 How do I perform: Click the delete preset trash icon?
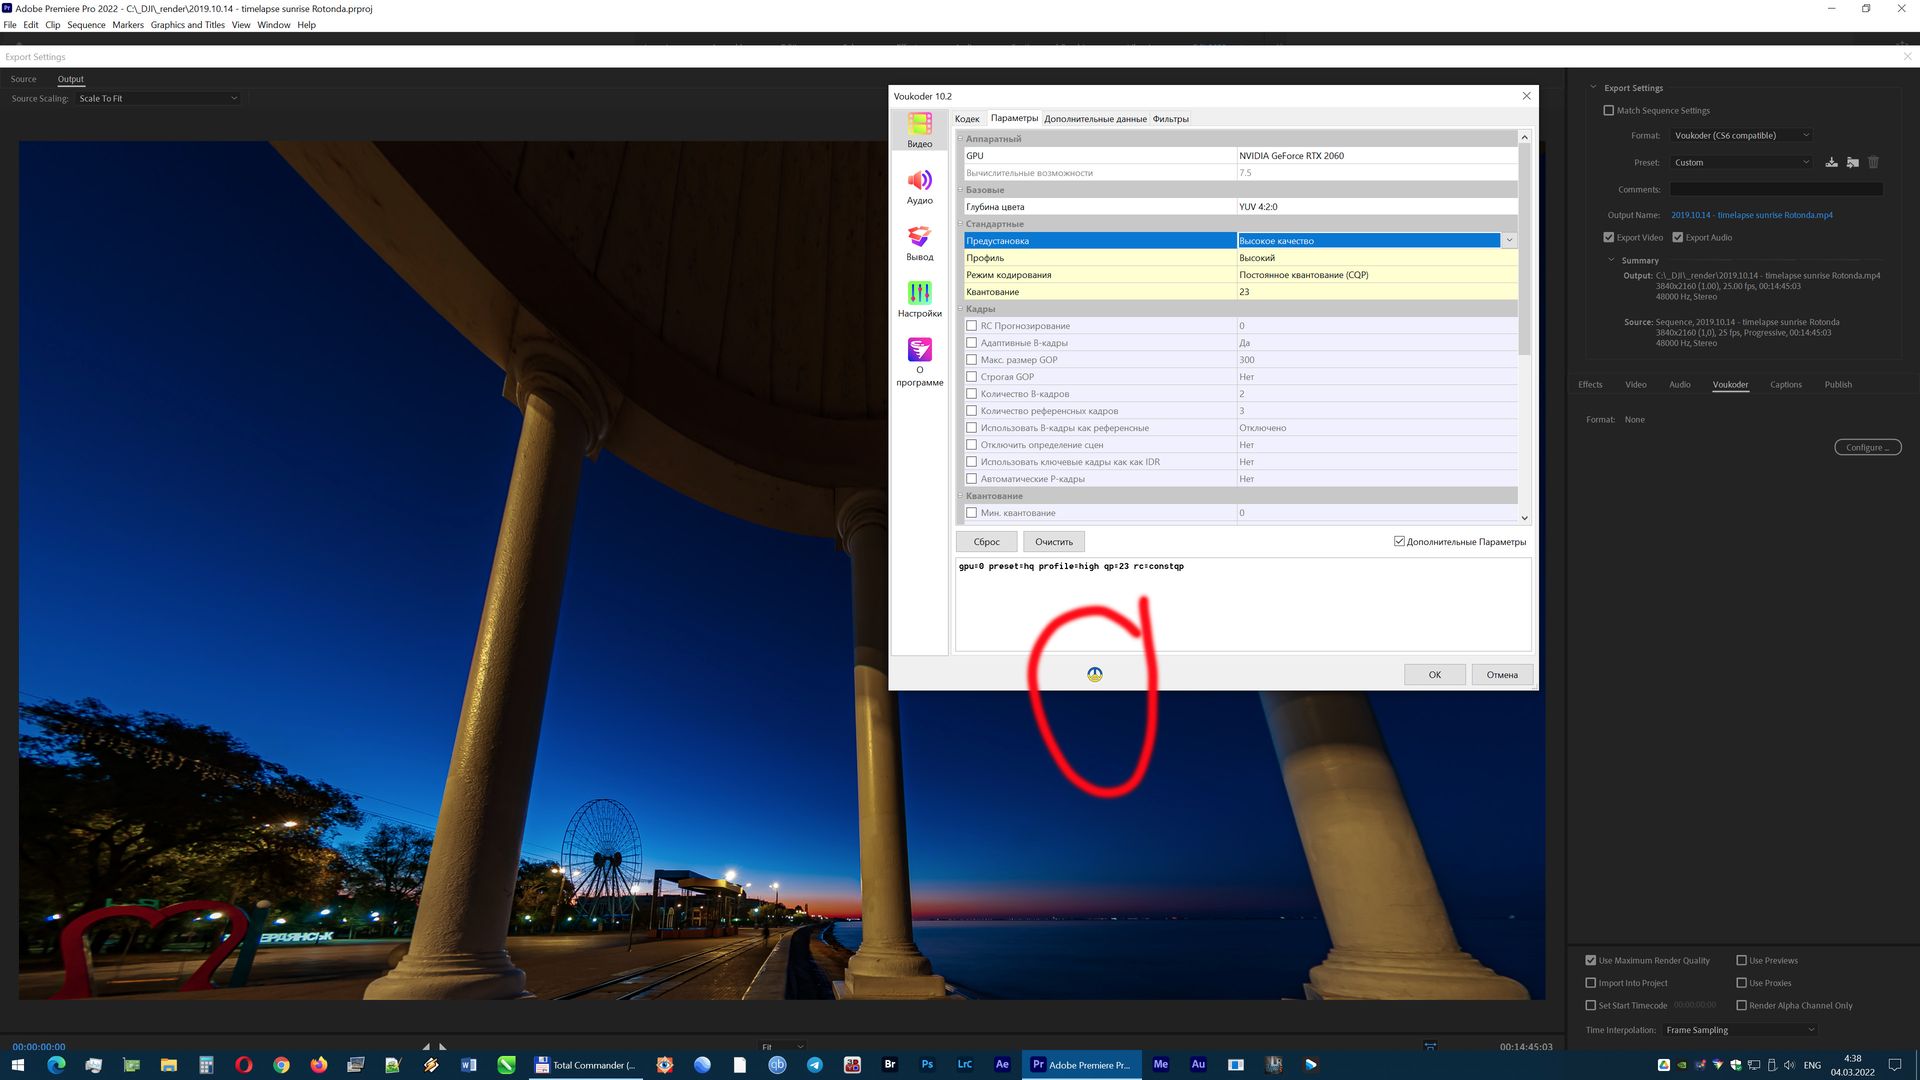pyautogui.click(x=1873, y=162)
